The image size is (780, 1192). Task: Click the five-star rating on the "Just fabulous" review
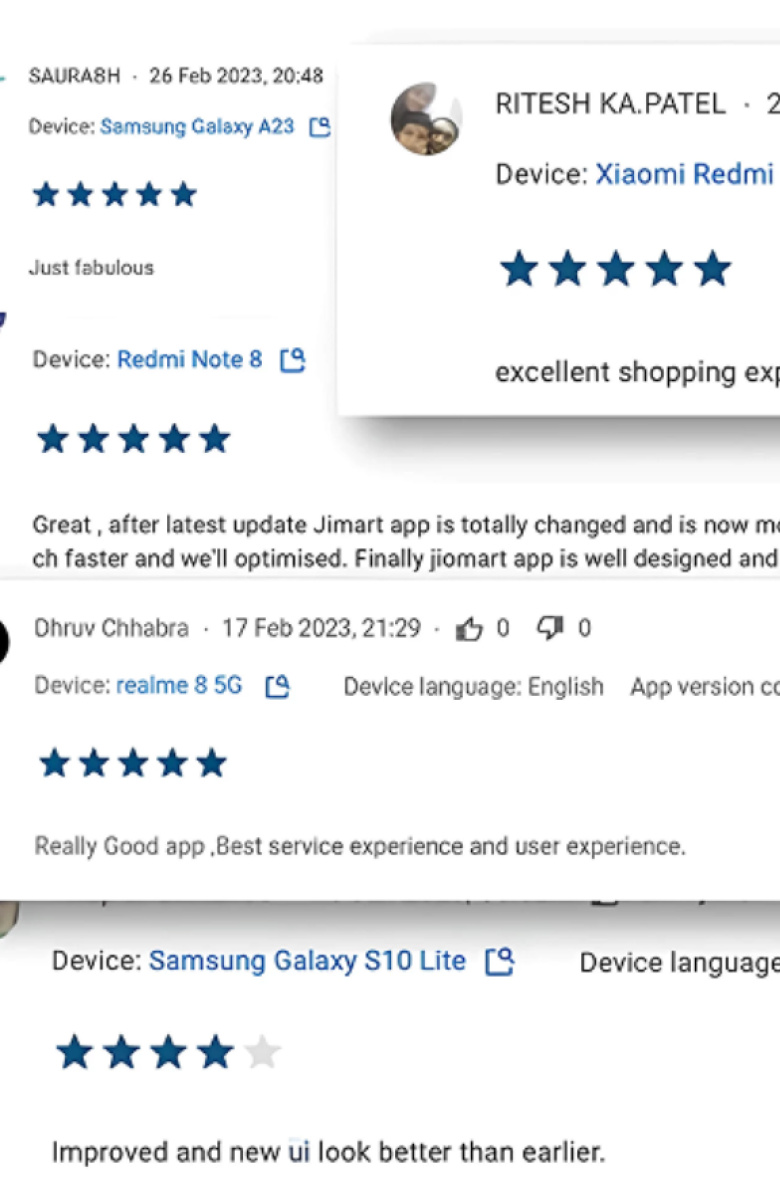tap(115, 194)
